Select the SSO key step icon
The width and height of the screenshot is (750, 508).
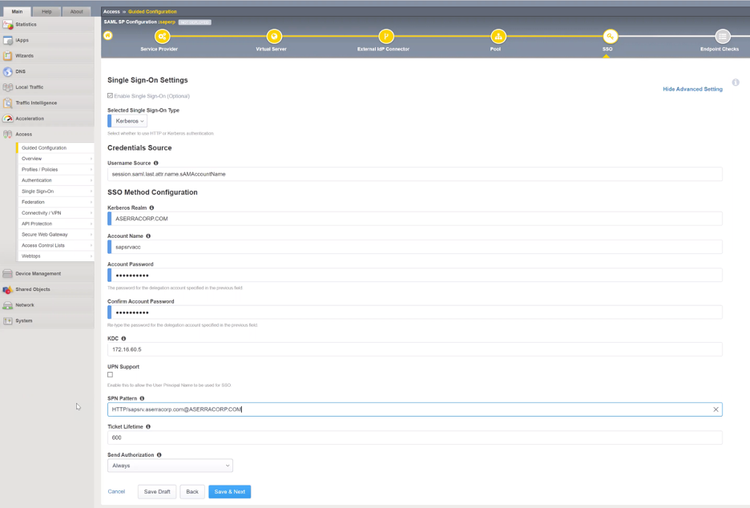[610, 36]
